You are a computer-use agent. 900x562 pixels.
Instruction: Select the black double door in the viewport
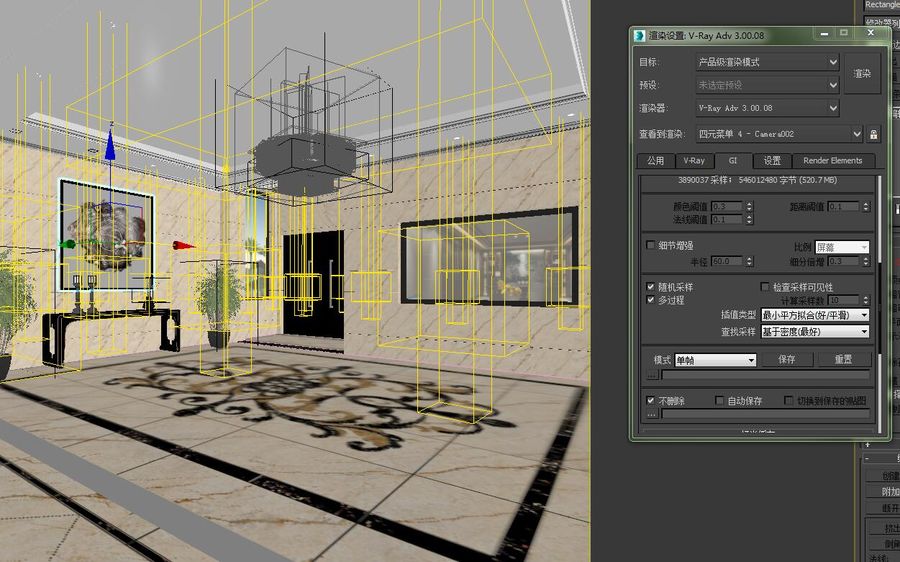click(313, 285)
